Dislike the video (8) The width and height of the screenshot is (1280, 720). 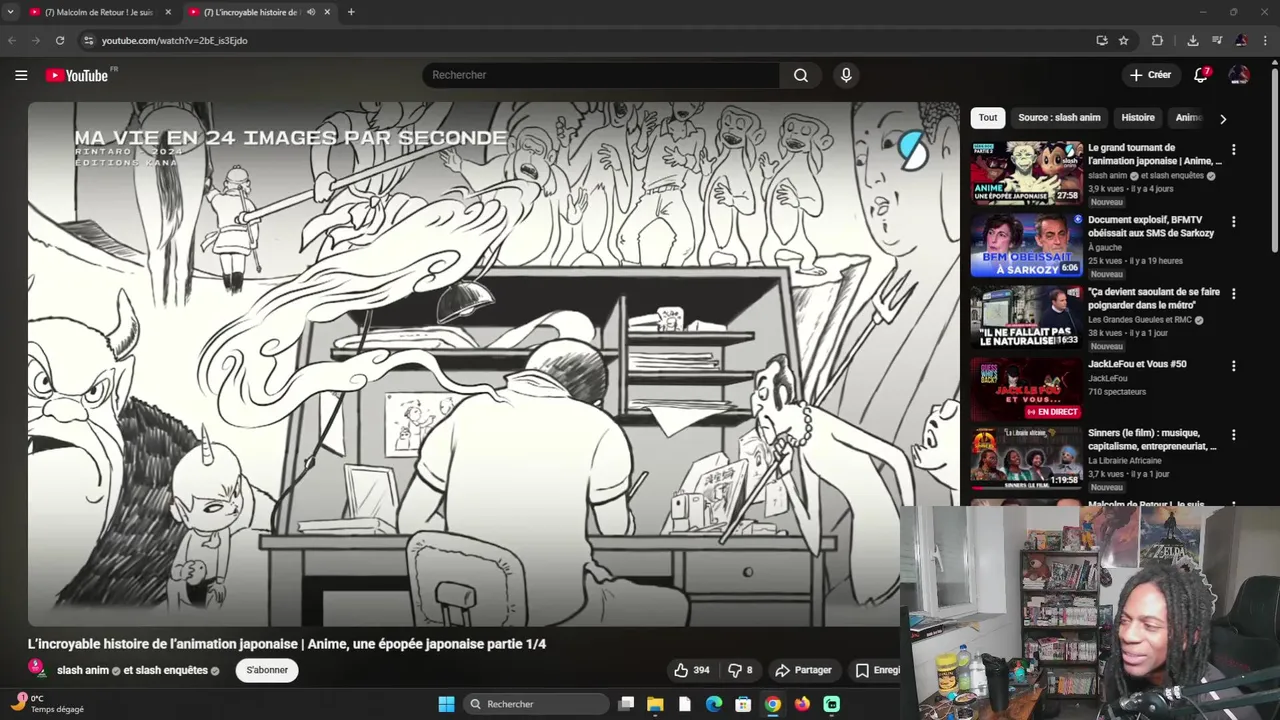[740, 670]
